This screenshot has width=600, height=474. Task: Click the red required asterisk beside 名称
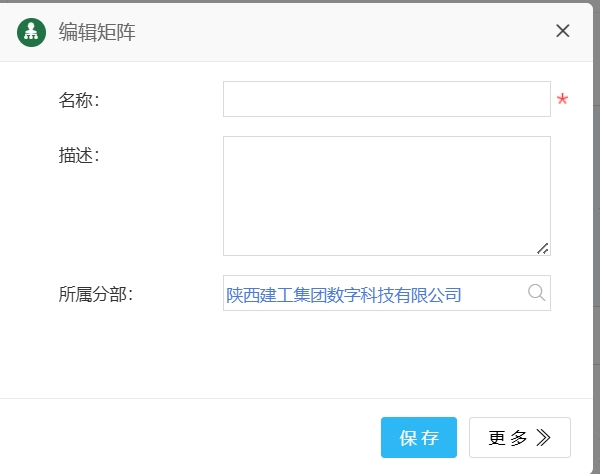pos(562,100)
